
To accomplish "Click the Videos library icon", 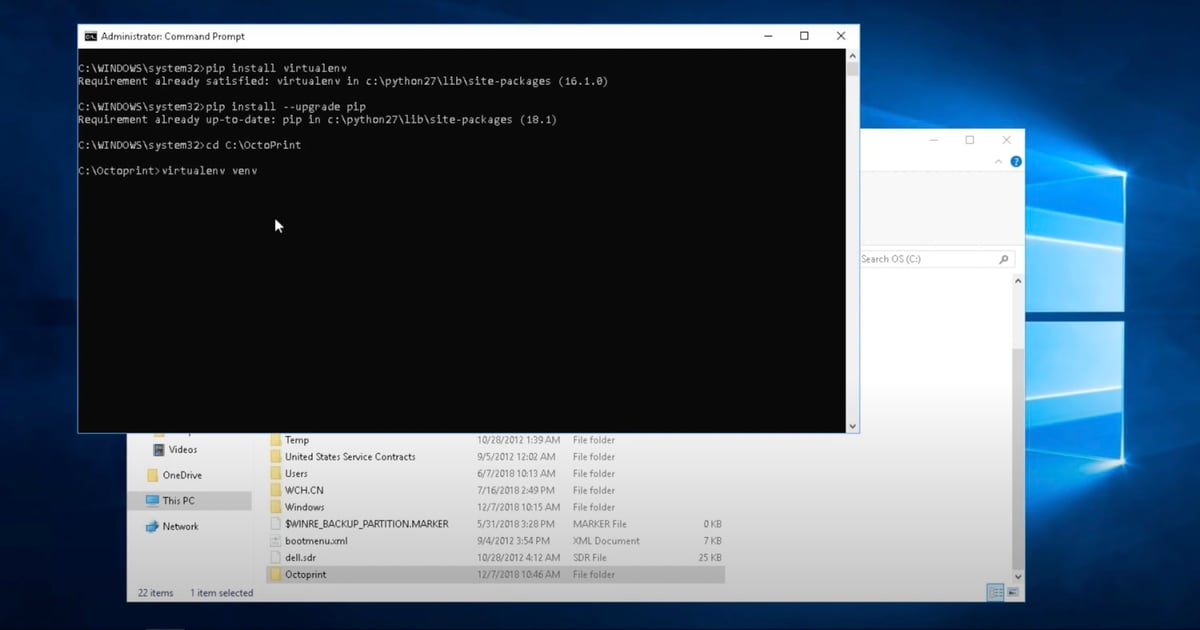I will tap(158, 450).
